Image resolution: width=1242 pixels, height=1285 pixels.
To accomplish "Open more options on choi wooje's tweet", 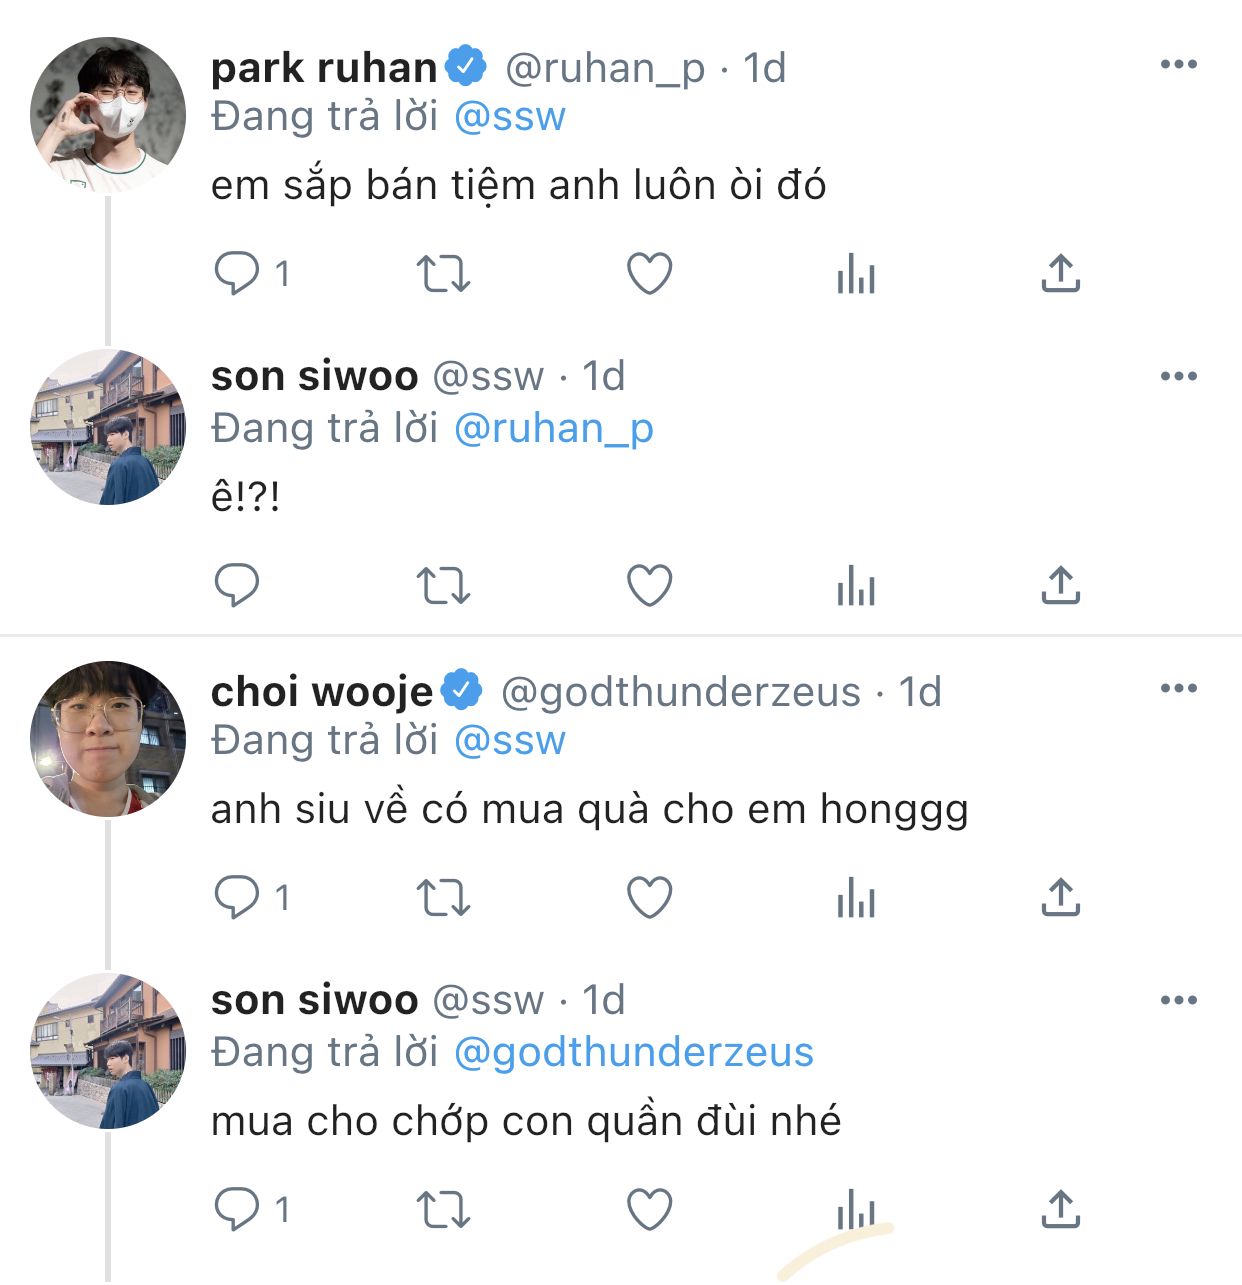I will 1178,689.
